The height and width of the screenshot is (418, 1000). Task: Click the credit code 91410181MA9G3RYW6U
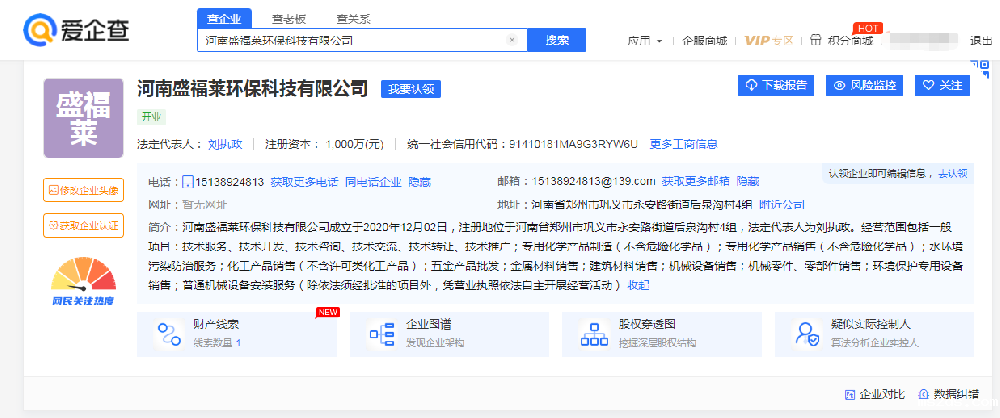pos(573,144)
